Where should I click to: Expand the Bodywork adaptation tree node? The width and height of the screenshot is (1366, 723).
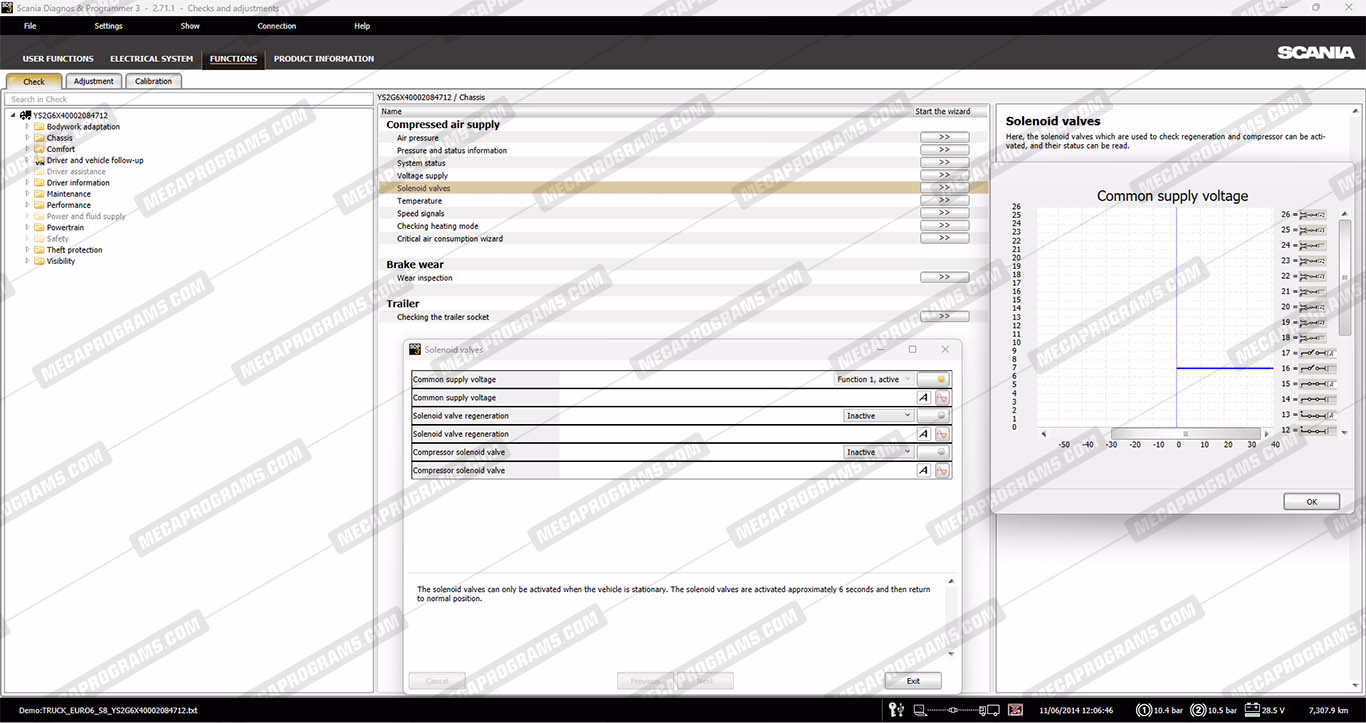click(27, 127)
